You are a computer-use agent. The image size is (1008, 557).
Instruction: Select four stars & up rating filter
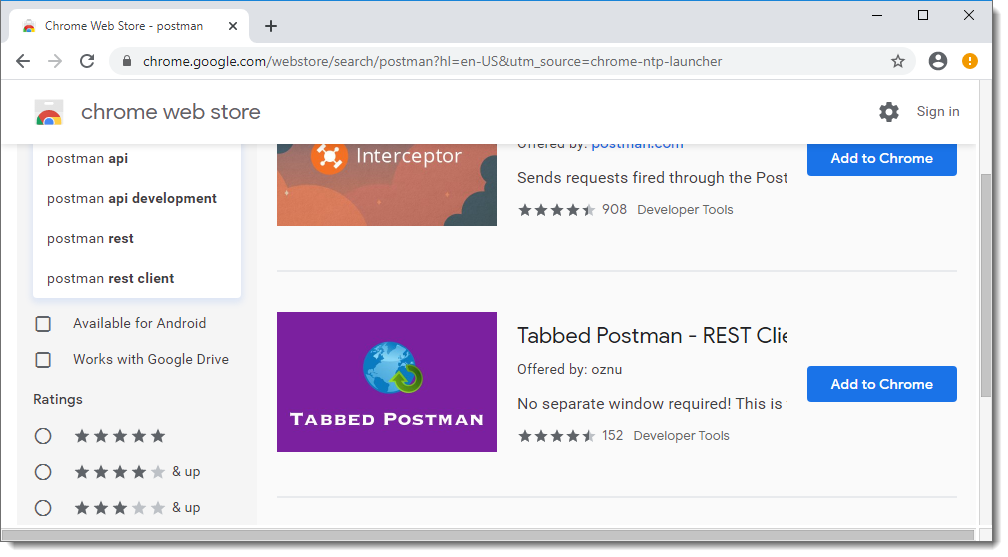pos(43,472)
